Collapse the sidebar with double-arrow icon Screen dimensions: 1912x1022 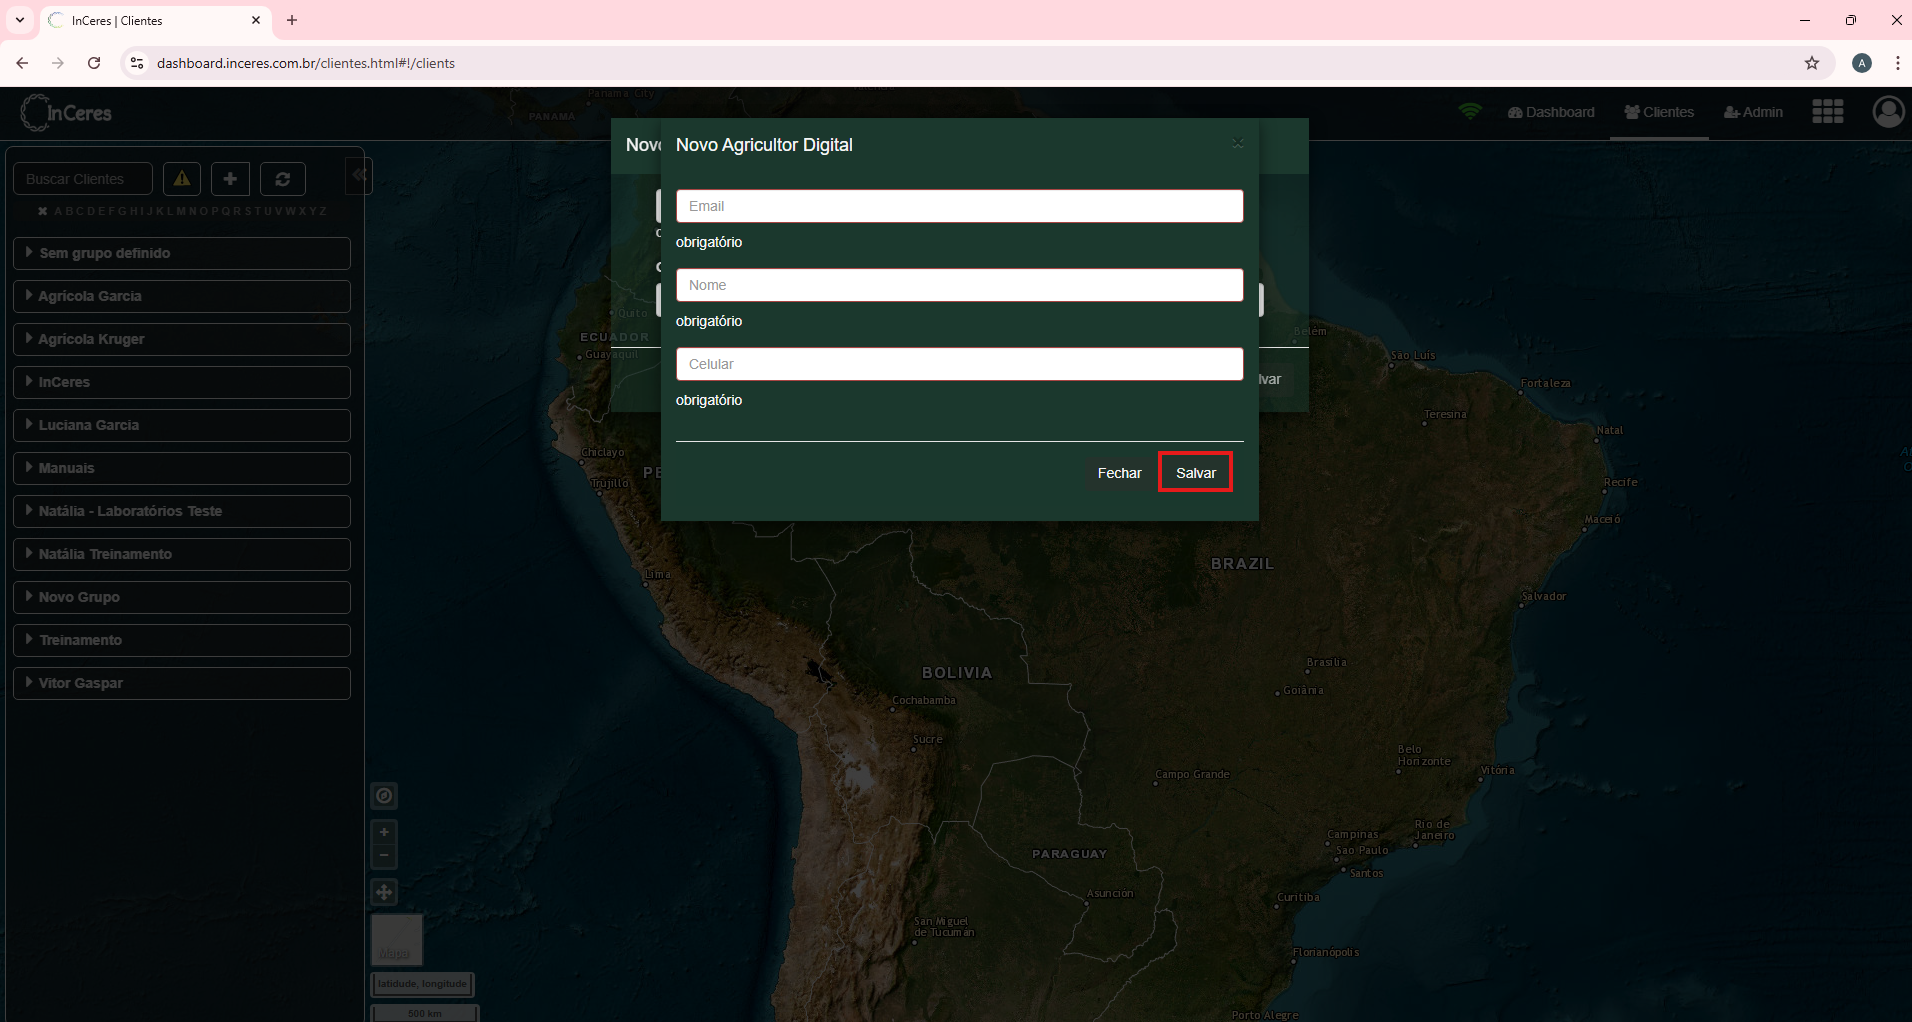pyautogui.click(x=359, y=175)
